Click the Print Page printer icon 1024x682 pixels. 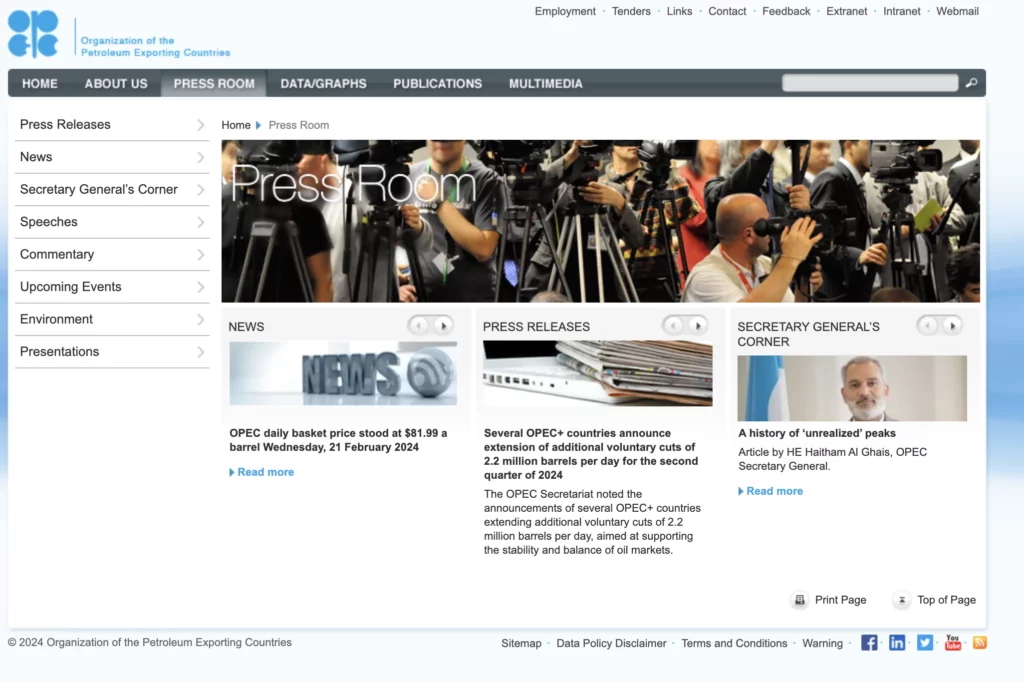click(799, 600)
